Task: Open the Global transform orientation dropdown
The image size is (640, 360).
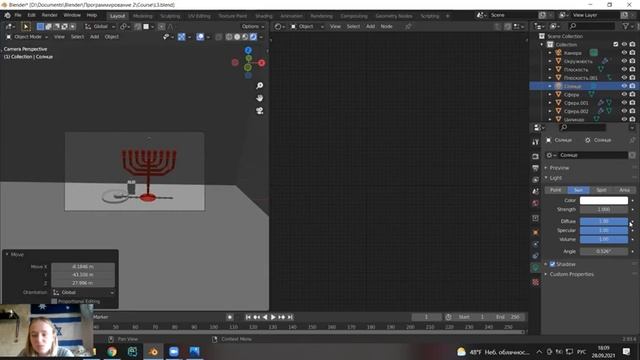Action: click(100, 27)
